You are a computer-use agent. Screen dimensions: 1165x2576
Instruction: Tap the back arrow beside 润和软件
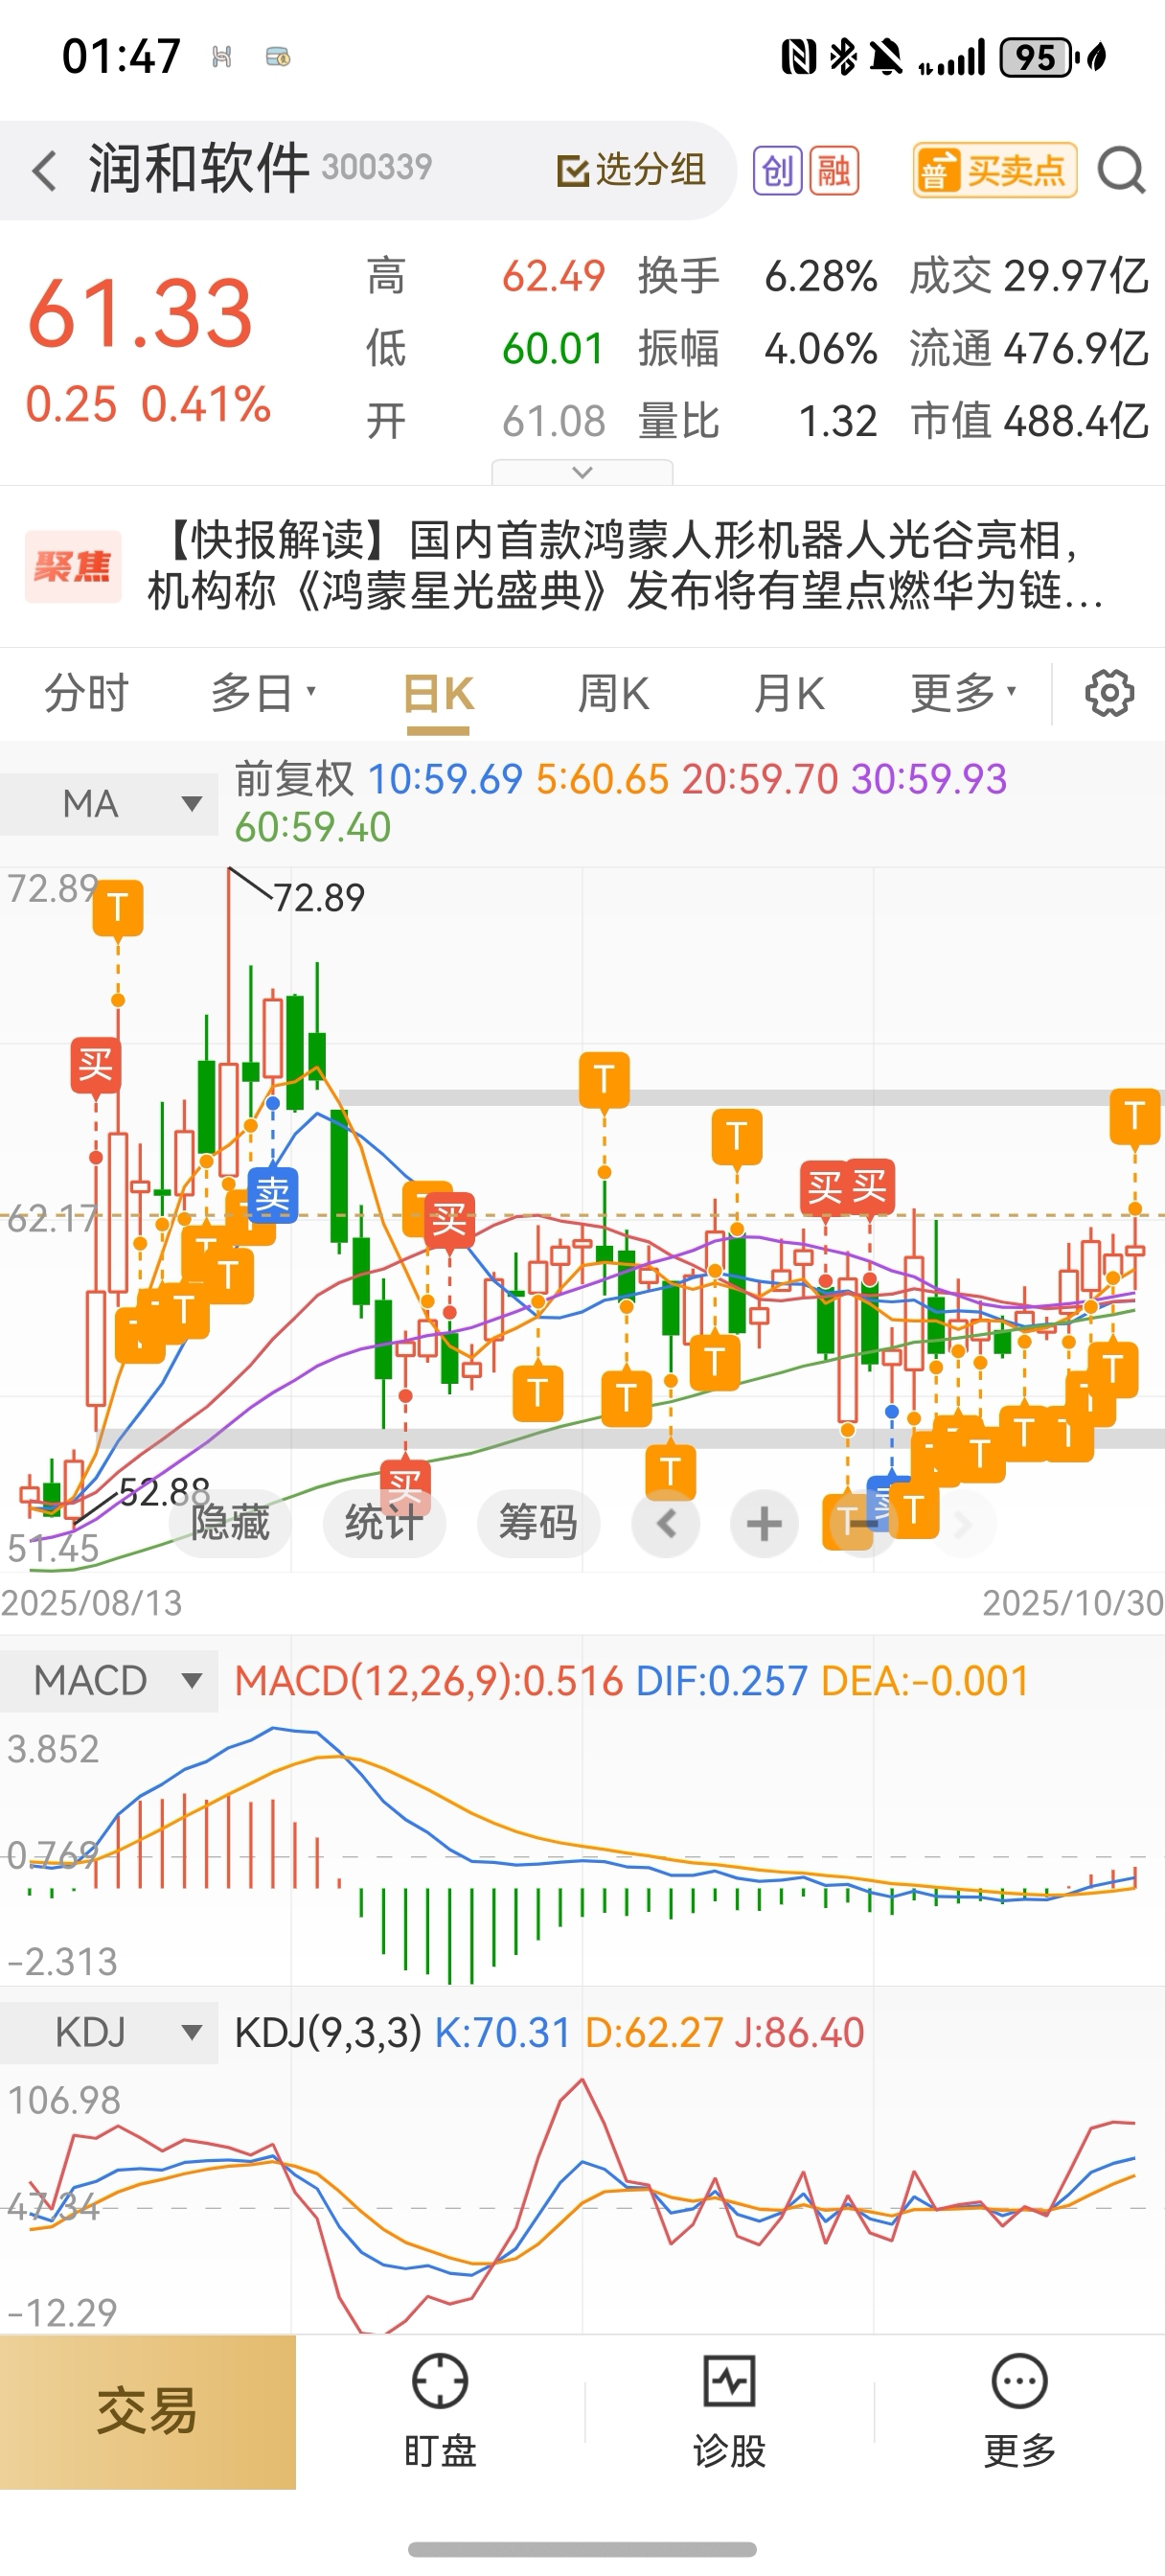pos(44,171)
